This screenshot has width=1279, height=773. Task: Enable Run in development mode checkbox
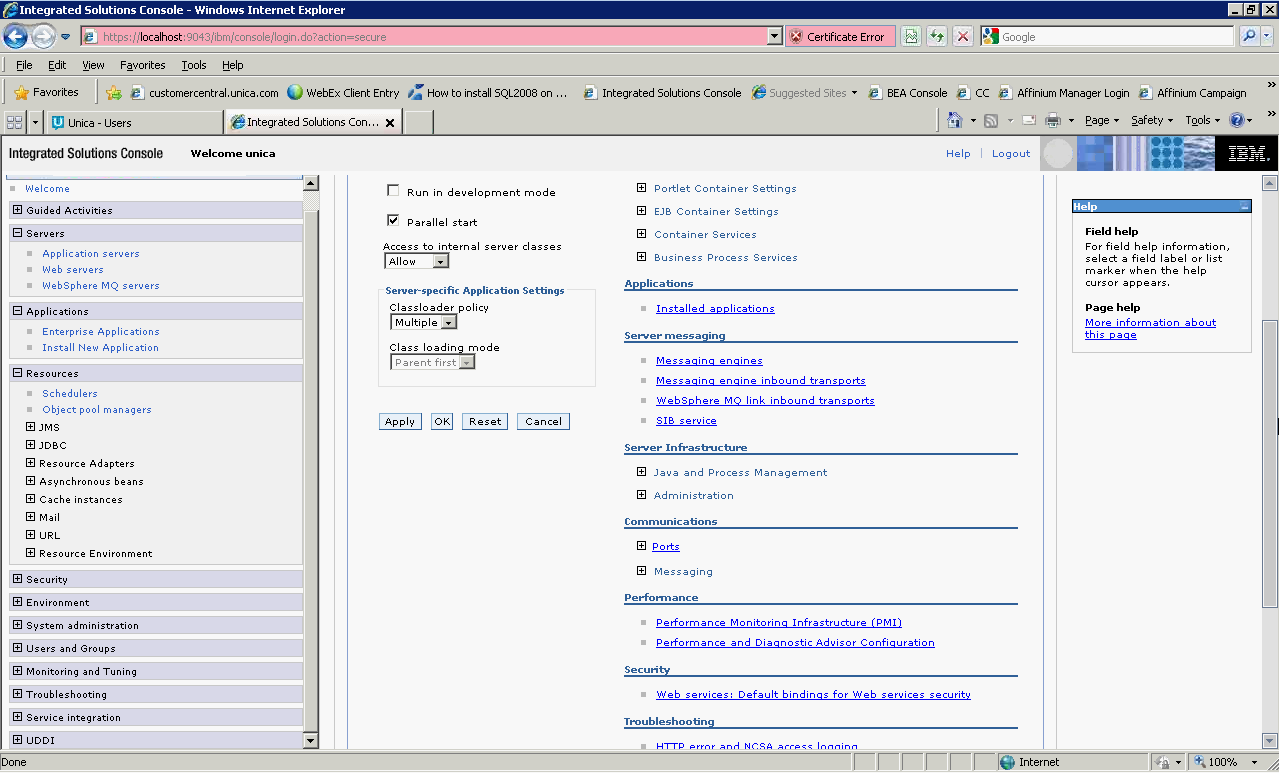[393, 191]
